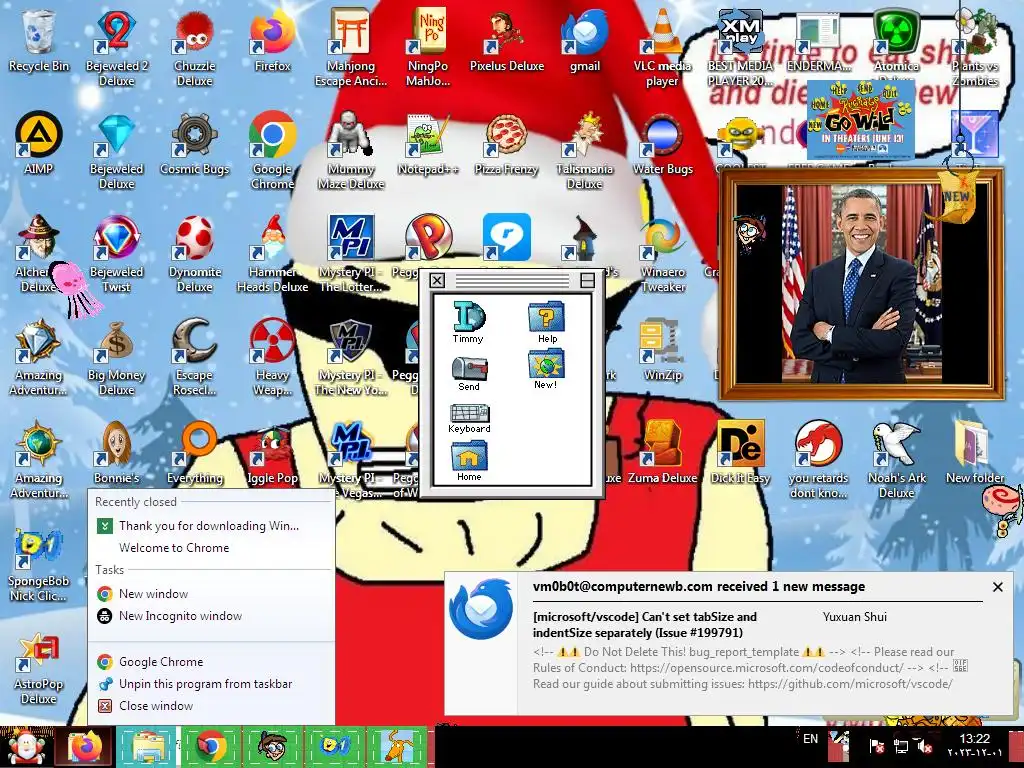The image size is (1024, 768).
Task: Open the Dick it Easy icon
Action: pyautogui.click(x=741, y=452)
